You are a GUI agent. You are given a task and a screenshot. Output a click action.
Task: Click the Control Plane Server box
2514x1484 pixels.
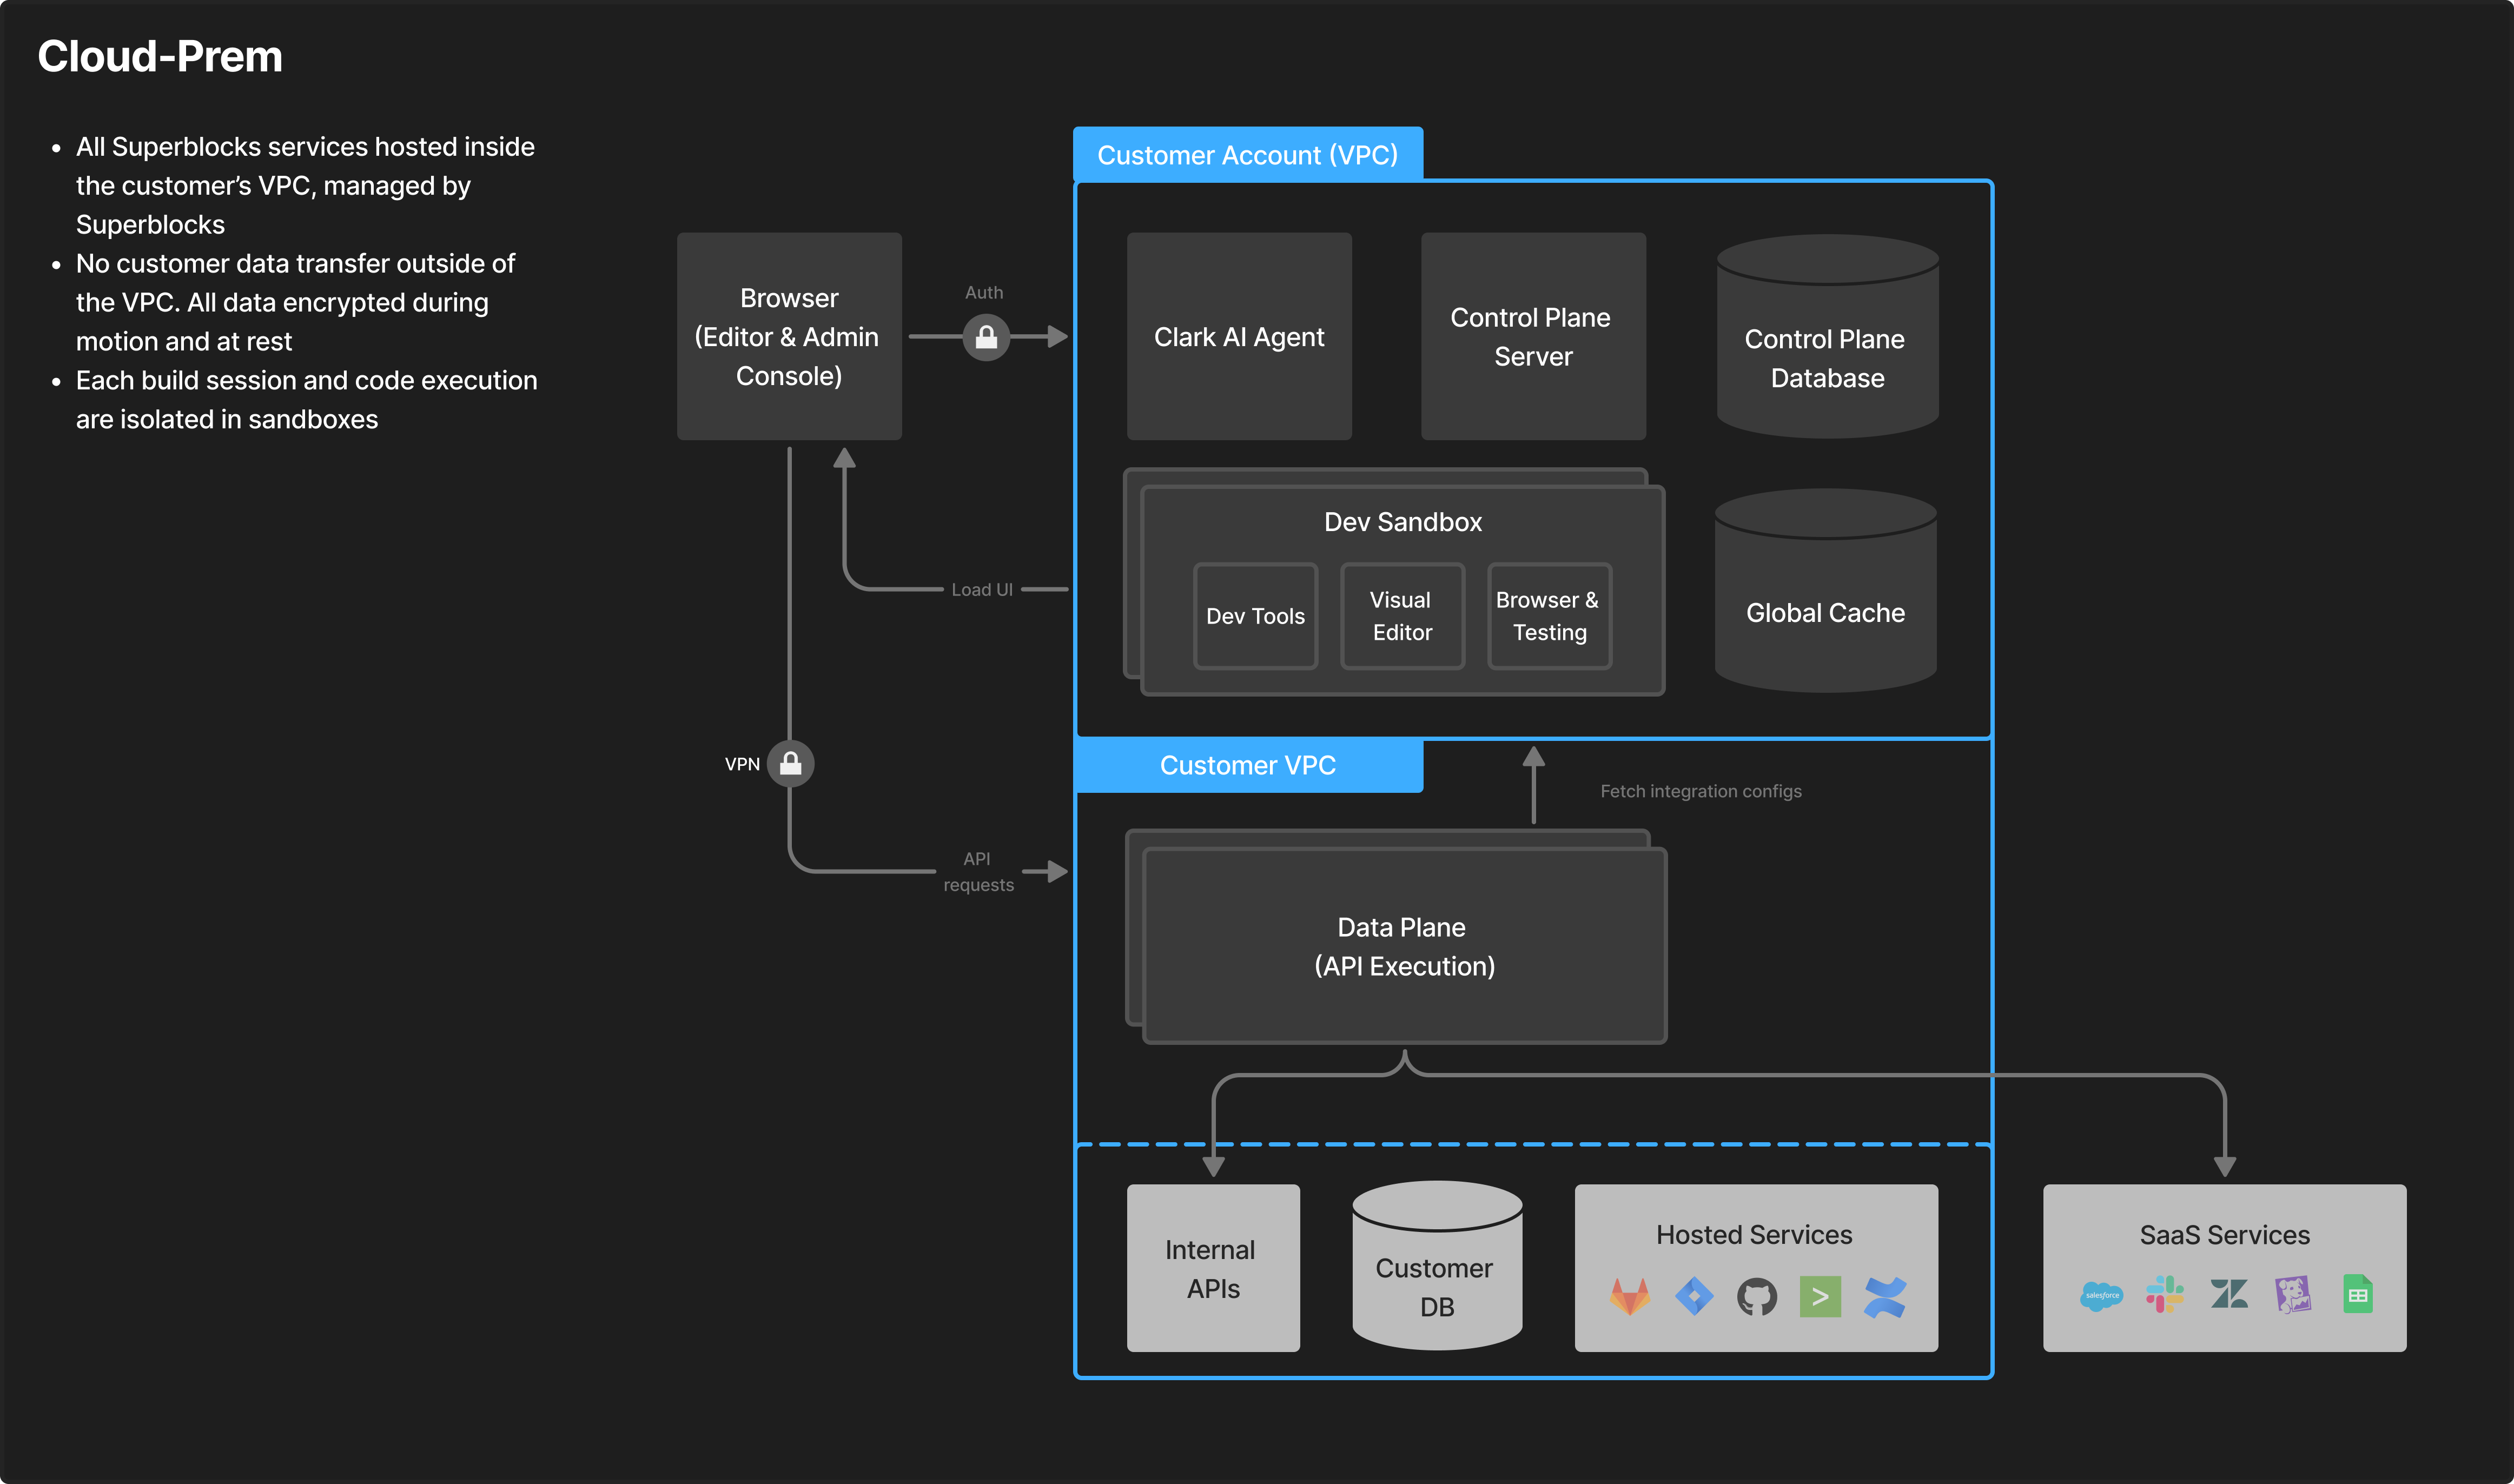[1532, 337]
